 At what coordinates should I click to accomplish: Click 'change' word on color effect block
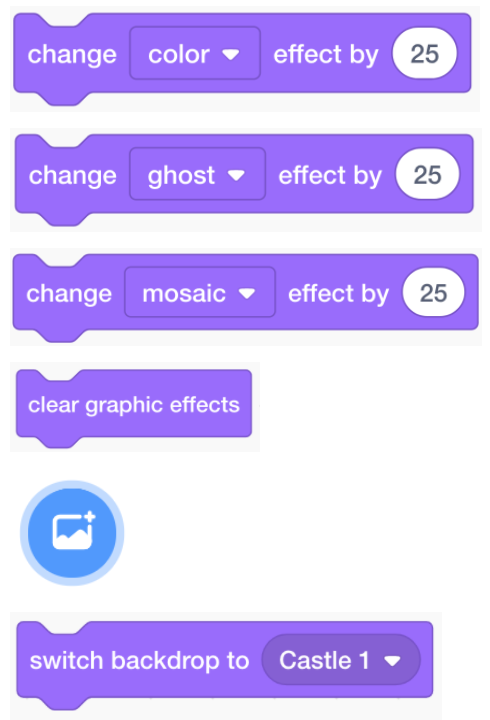pos(72,55)
